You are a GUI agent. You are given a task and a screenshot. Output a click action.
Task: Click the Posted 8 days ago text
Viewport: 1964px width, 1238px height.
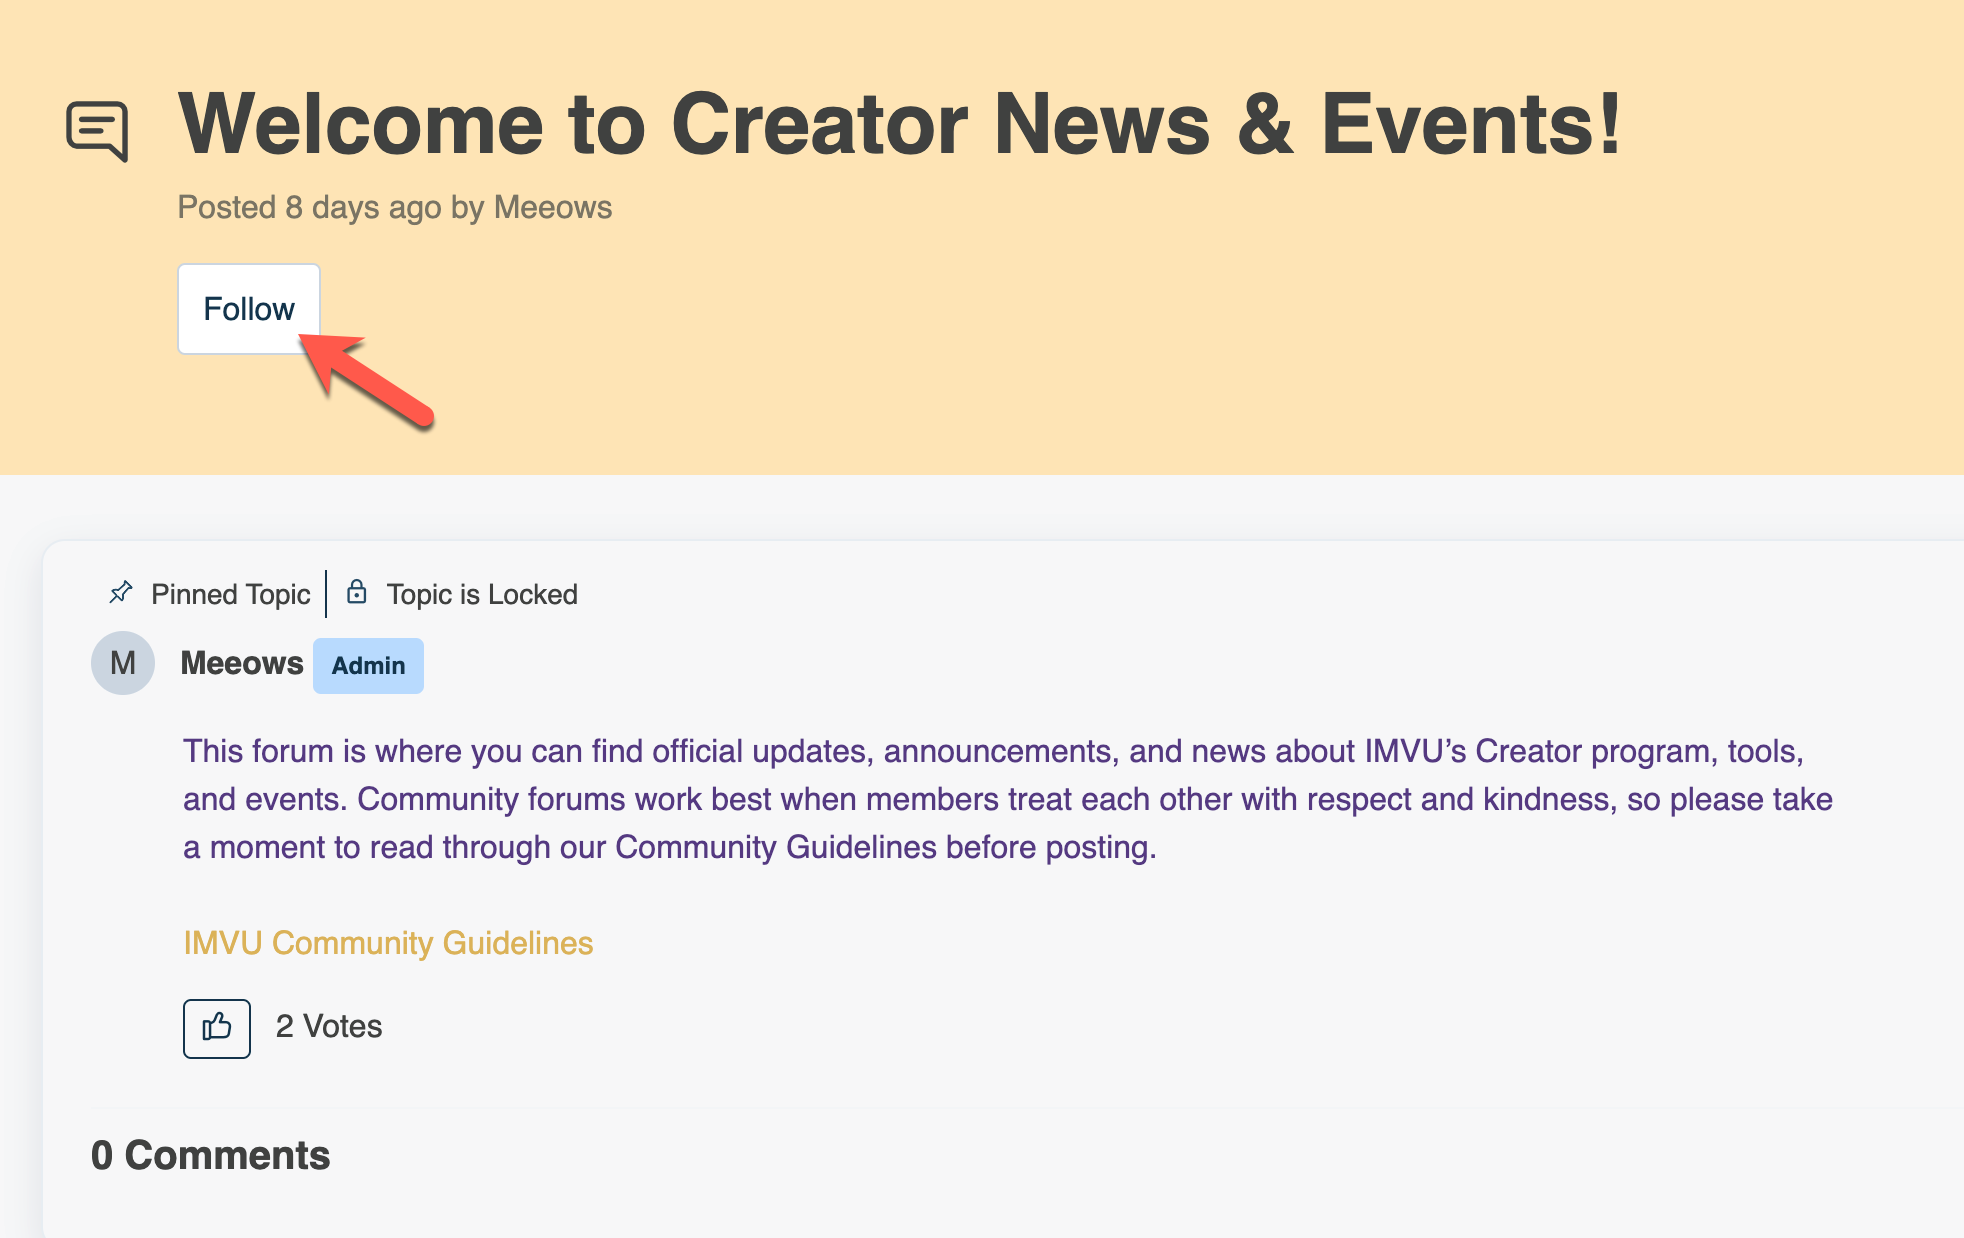point(309,207)
